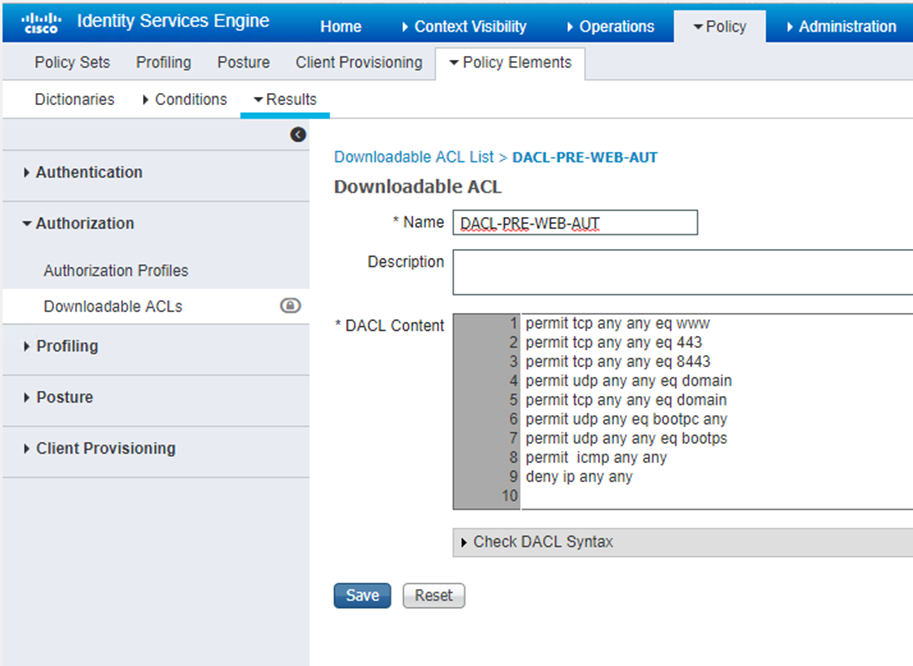Open the Policy Elements dropdown tab
The height and width of the screenshot is (666, 913).
pyautogui.click(x=511, y=63)
